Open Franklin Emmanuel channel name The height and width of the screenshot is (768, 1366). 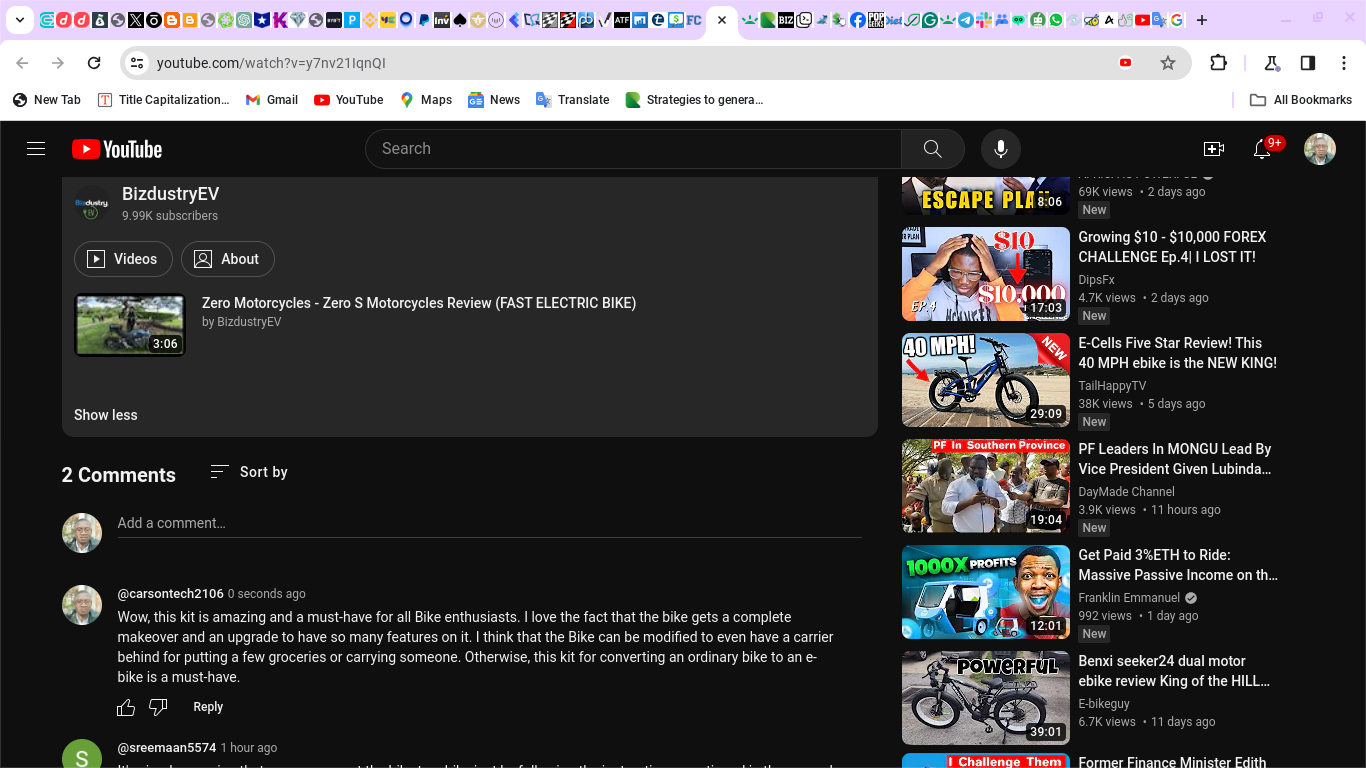1129,598
